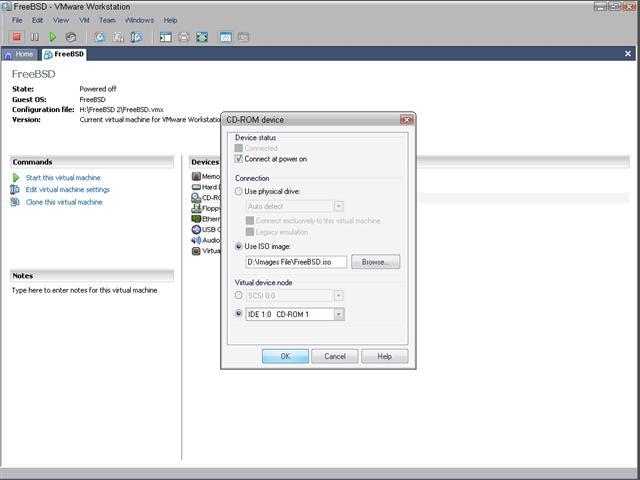Click Clone this virtual machine link
This screenshot has width=640, height=480.
(x=64, y=202)
